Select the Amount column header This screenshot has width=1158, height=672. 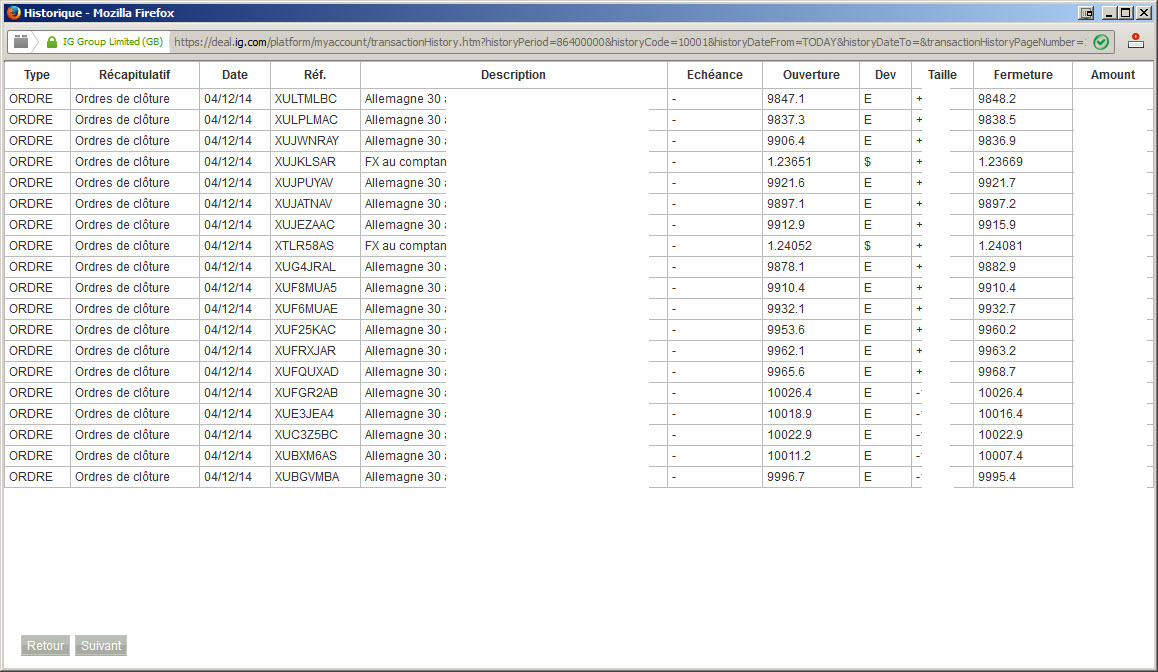1113,75
